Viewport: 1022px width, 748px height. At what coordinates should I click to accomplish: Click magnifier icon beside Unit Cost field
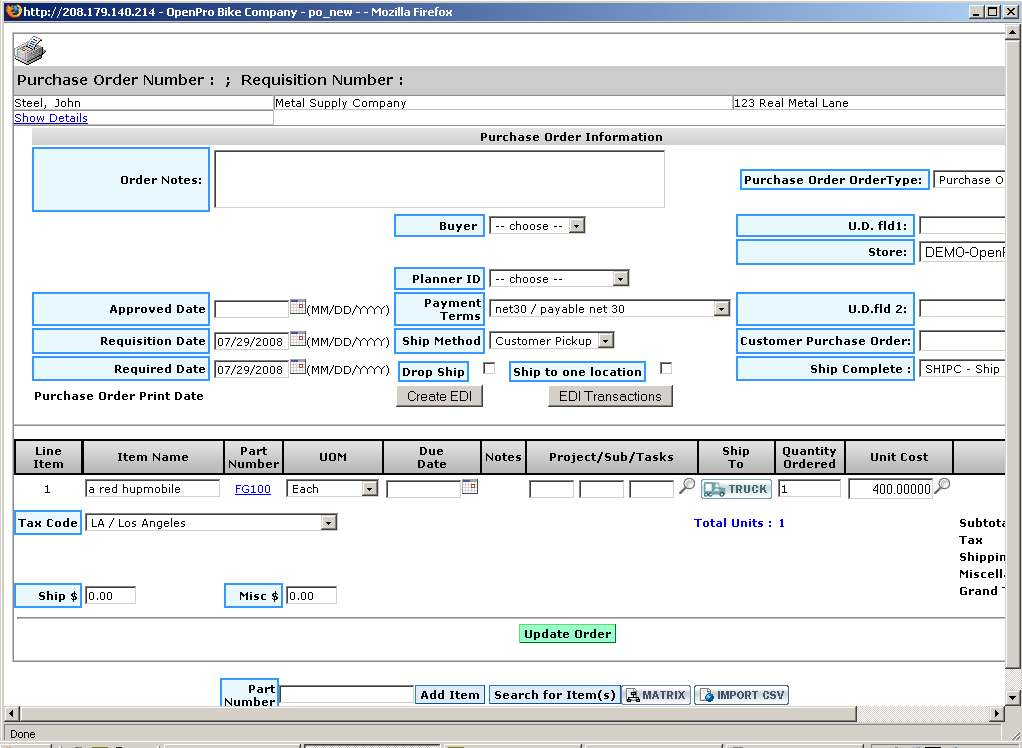[942, 487]
